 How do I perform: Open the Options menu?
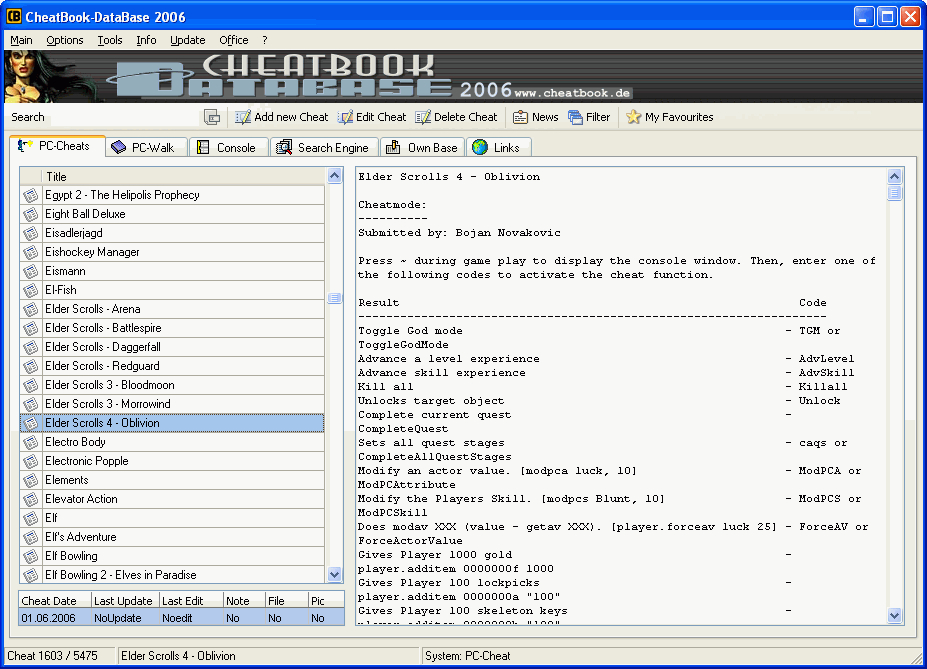pos(65,40)
